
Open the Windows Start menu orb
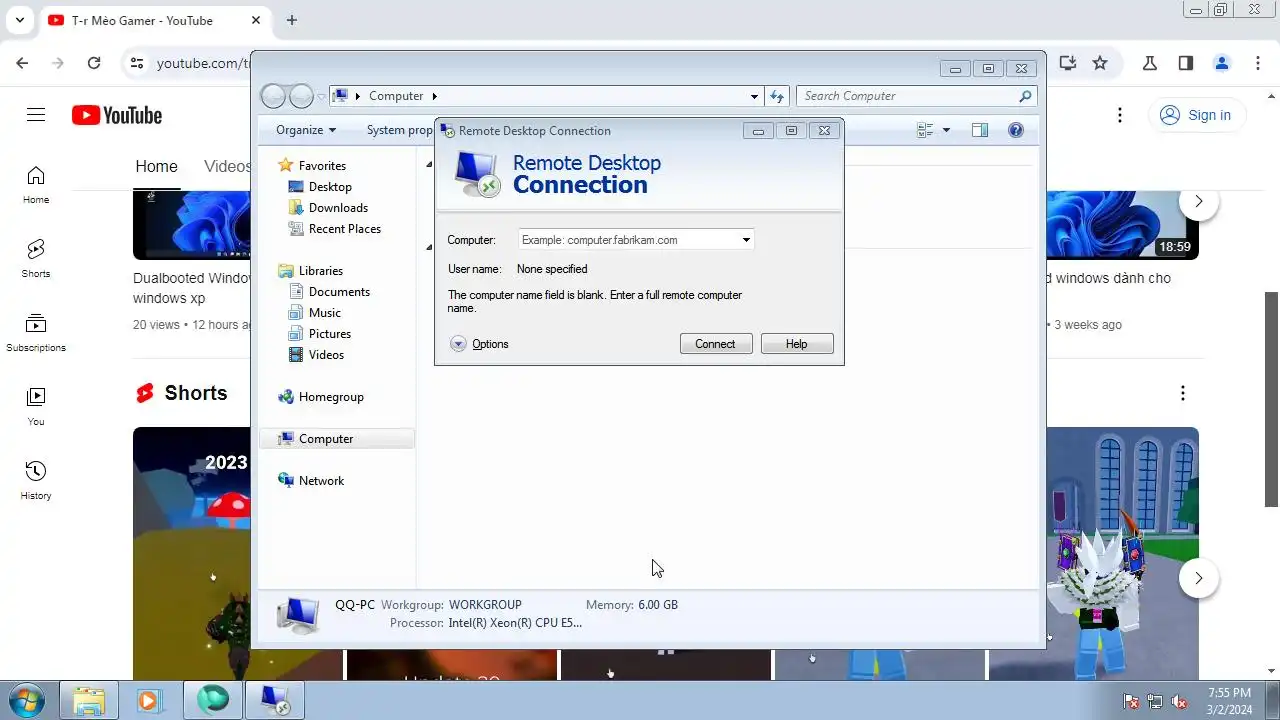pos(26,699)
